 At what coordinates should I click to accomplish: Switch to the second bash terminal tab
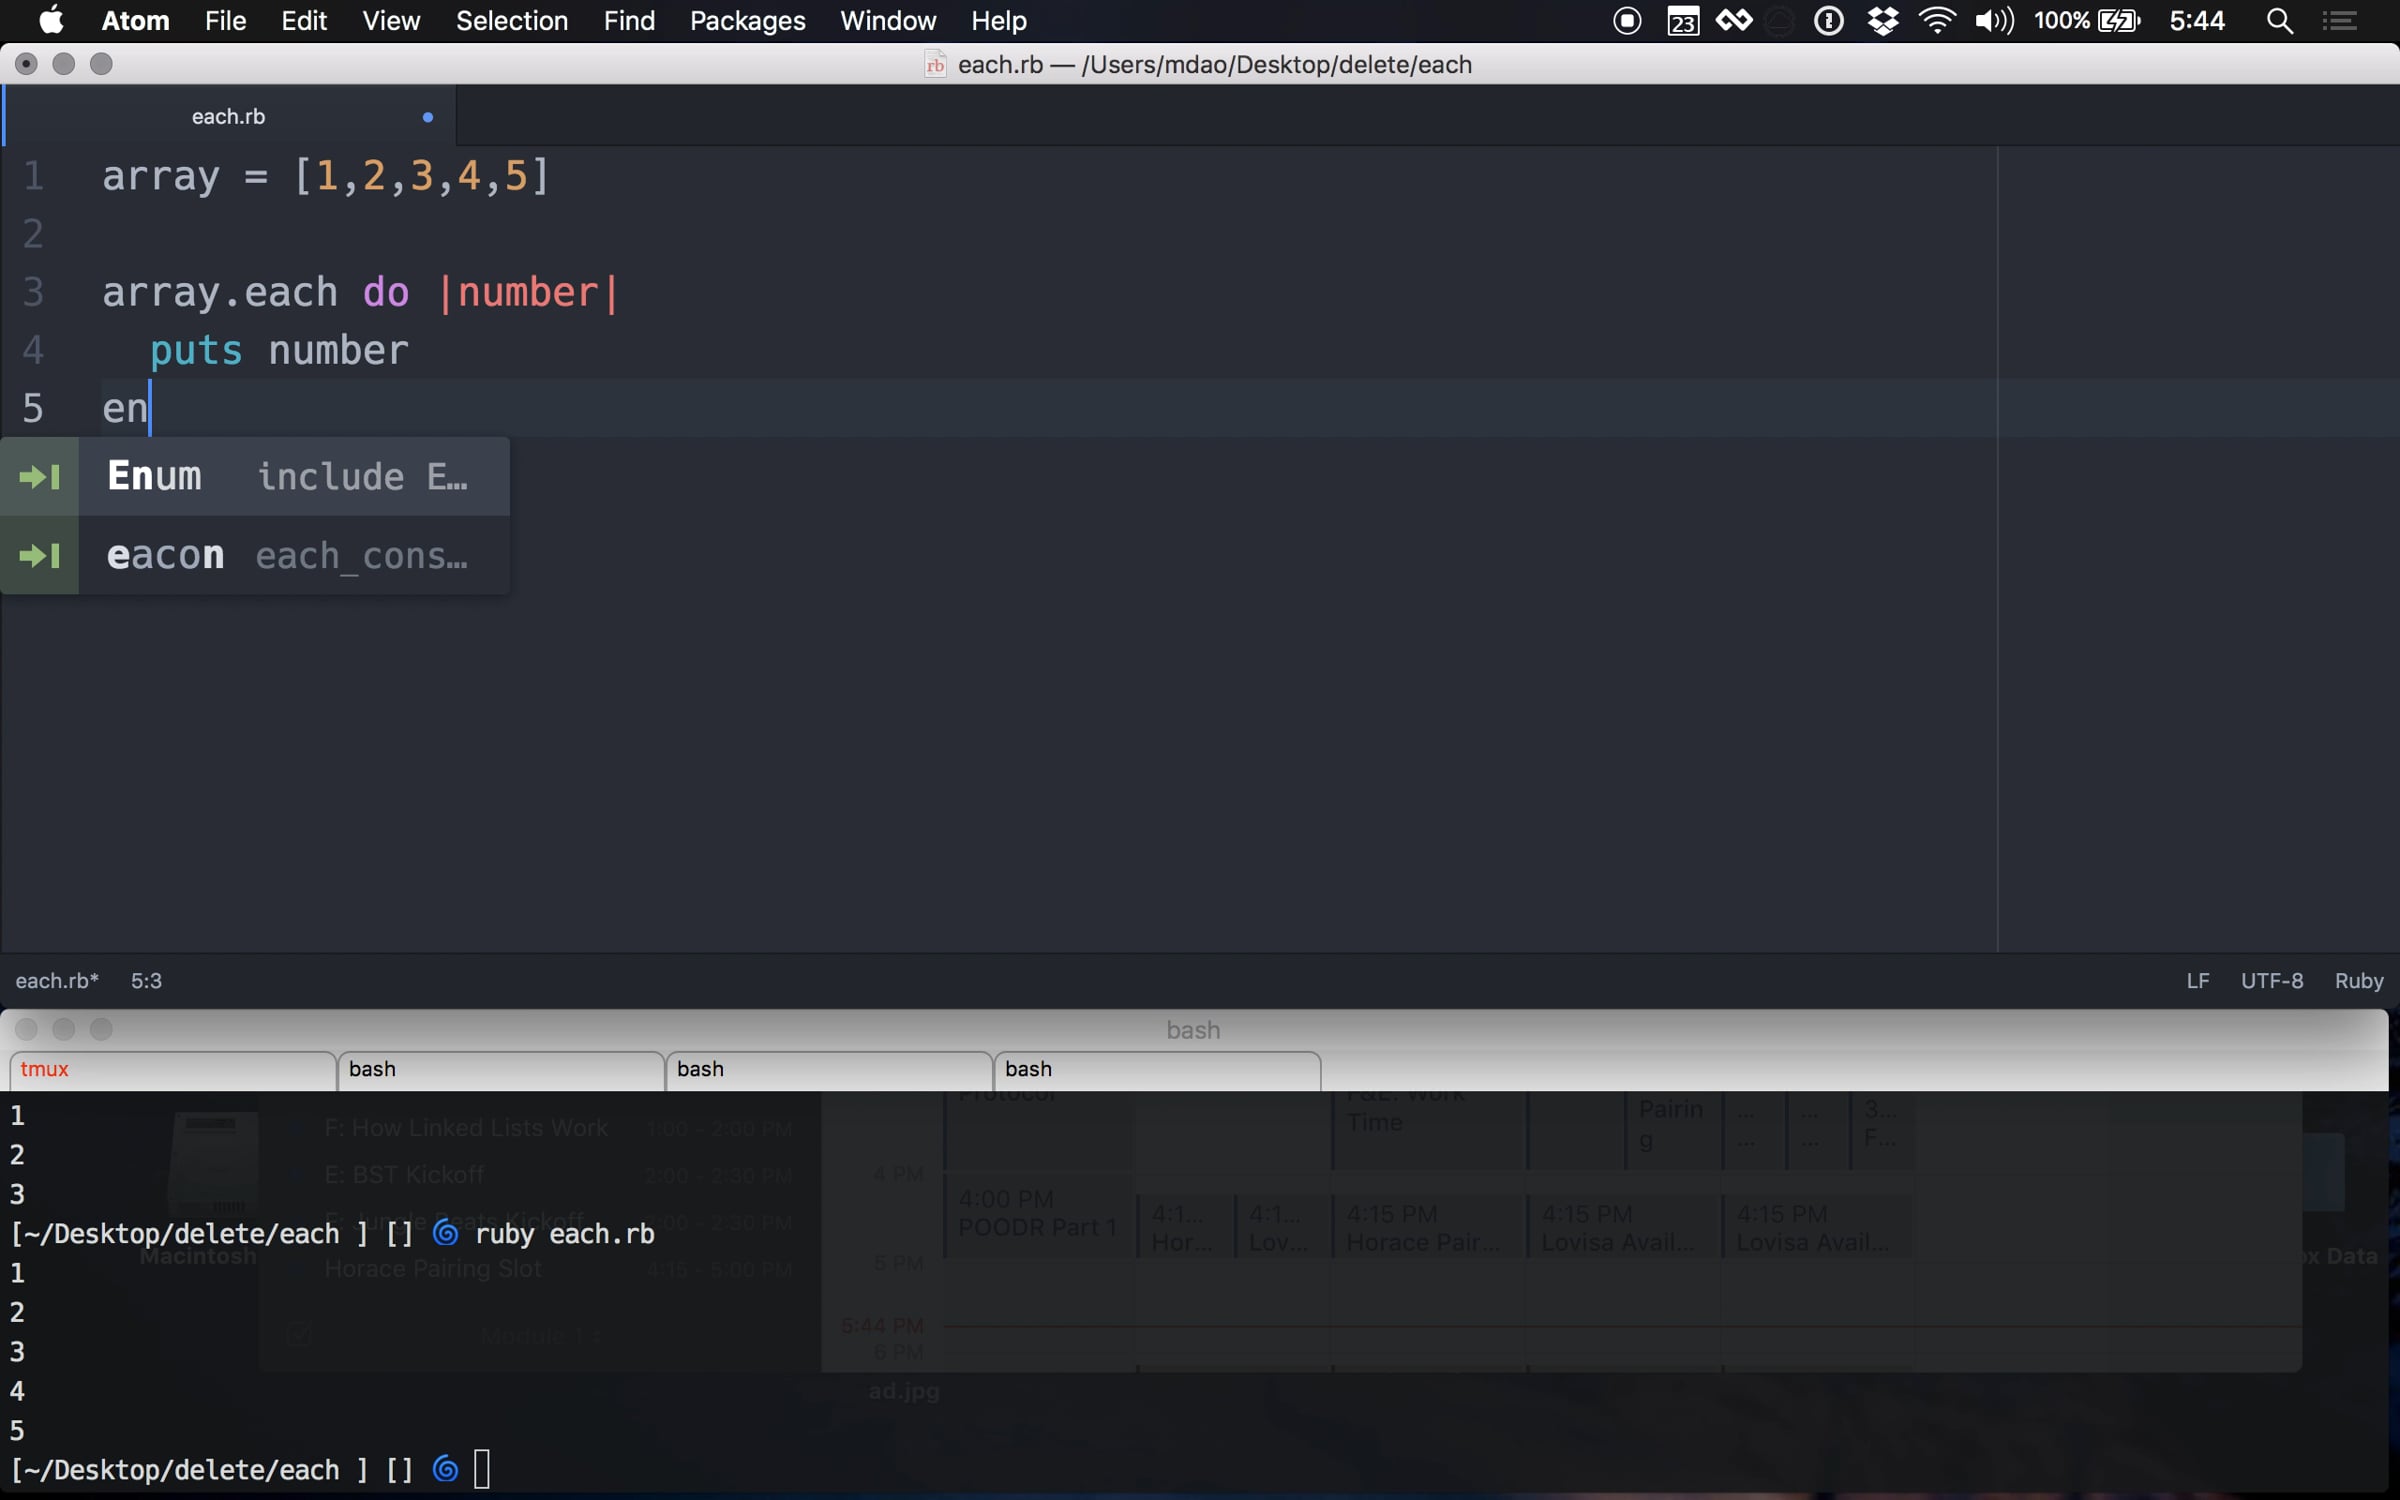(500, 1069)
